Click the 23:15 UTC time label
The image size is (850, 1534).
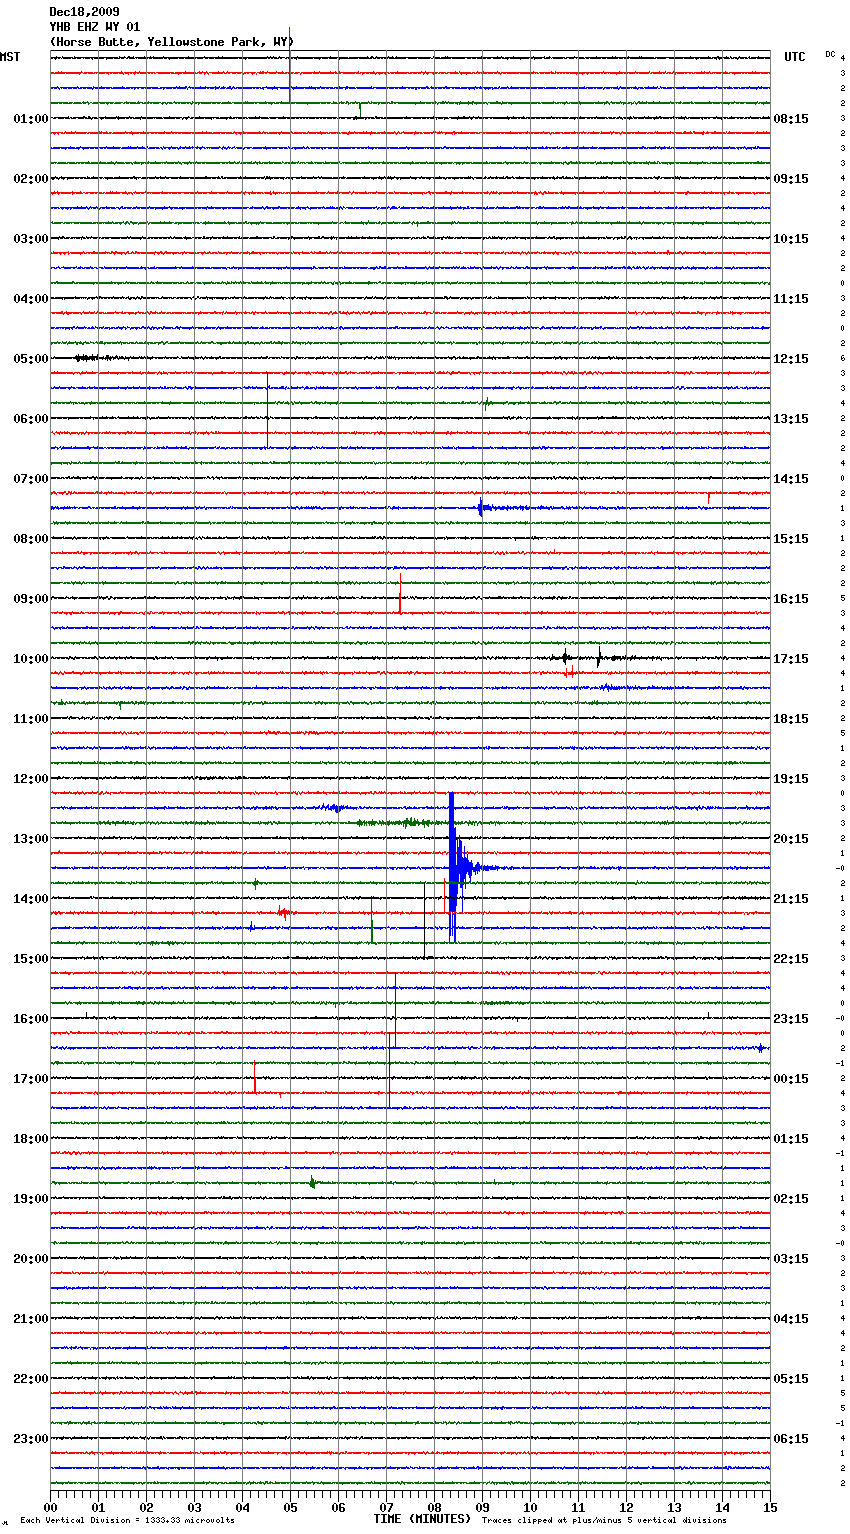pyautogui.click(x=791, y=1019)
